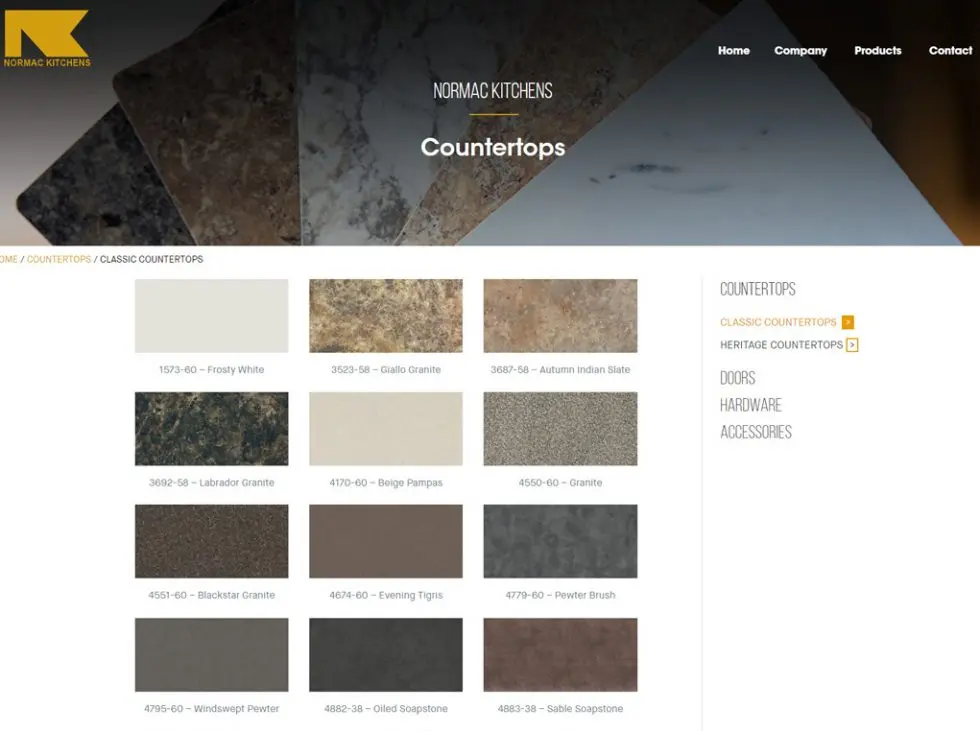Open the Hardware category in the sidebar
This screenshot has height=731, width=980.
751,405
